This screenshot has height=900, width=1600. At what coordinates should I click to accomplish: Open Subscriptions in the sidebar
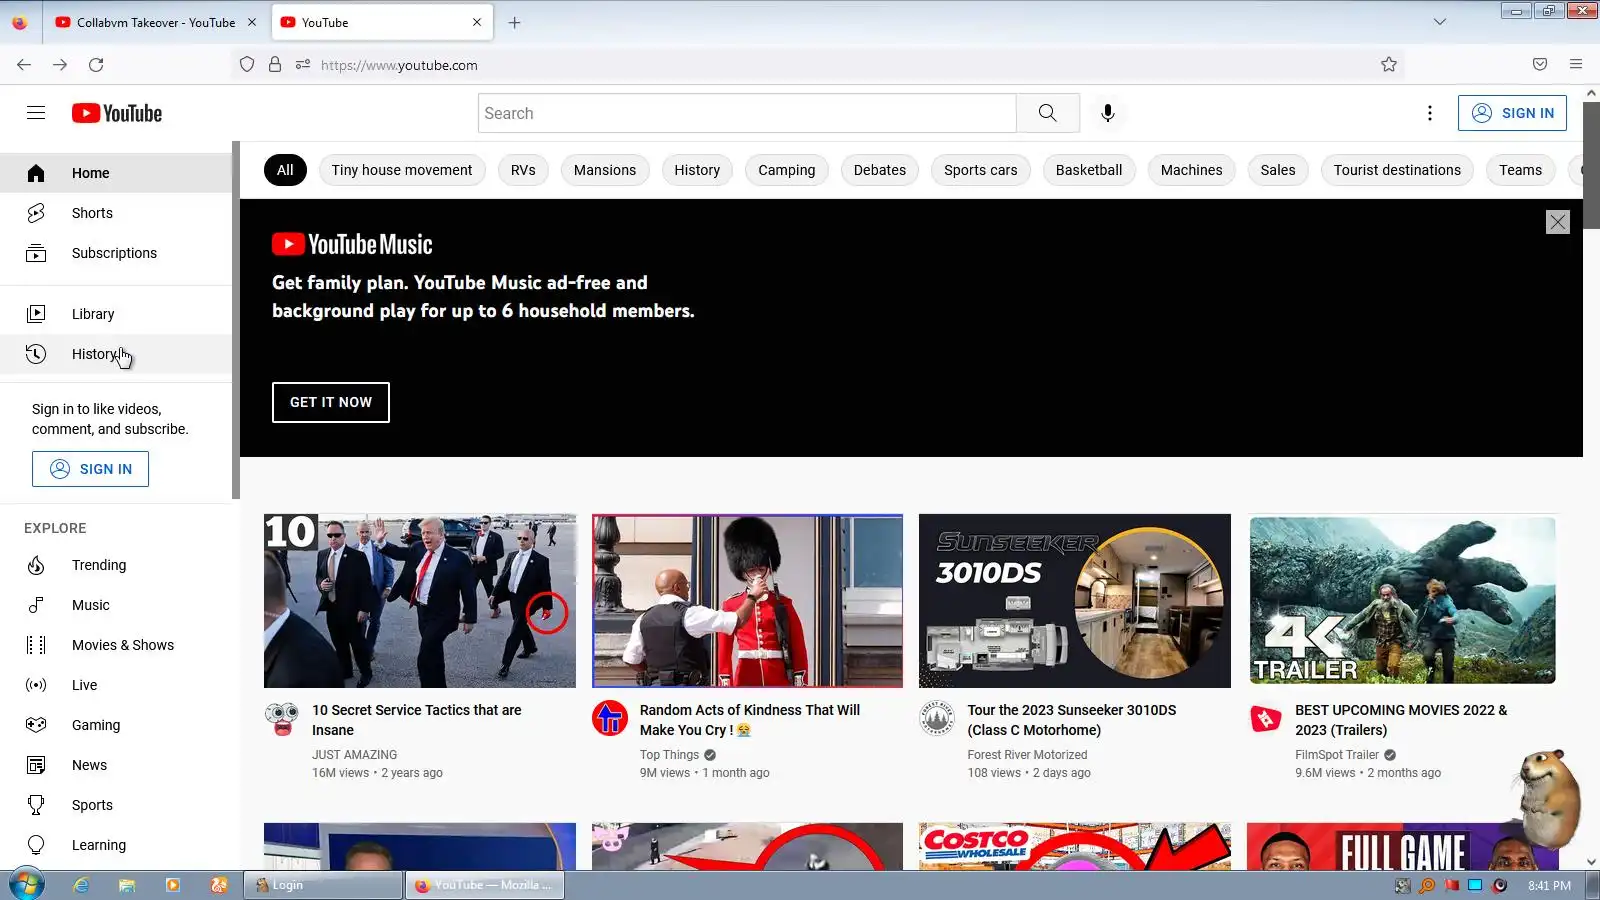pyautogui.click(x=116, y=253)
